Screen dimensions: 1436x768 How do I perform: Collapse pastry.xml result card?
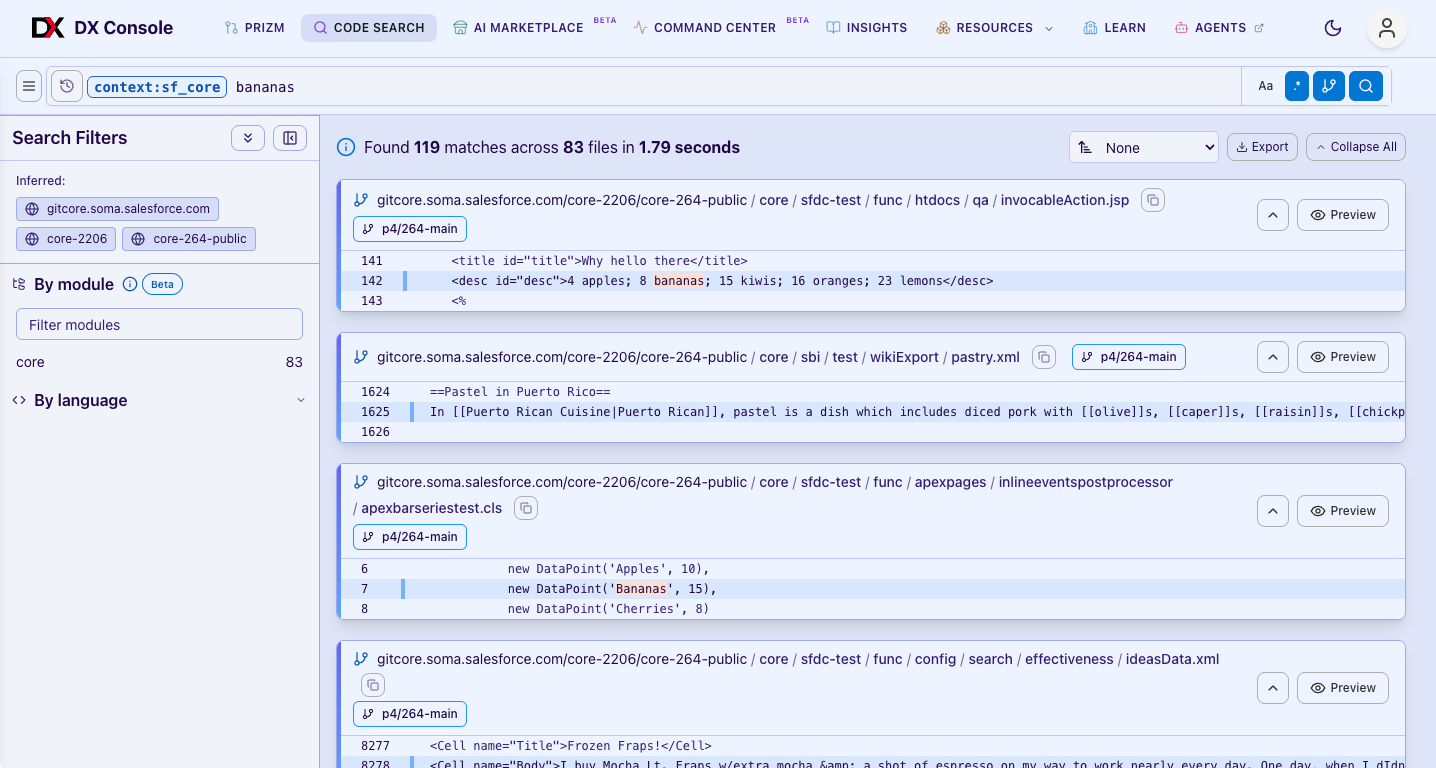[1272, 357]
